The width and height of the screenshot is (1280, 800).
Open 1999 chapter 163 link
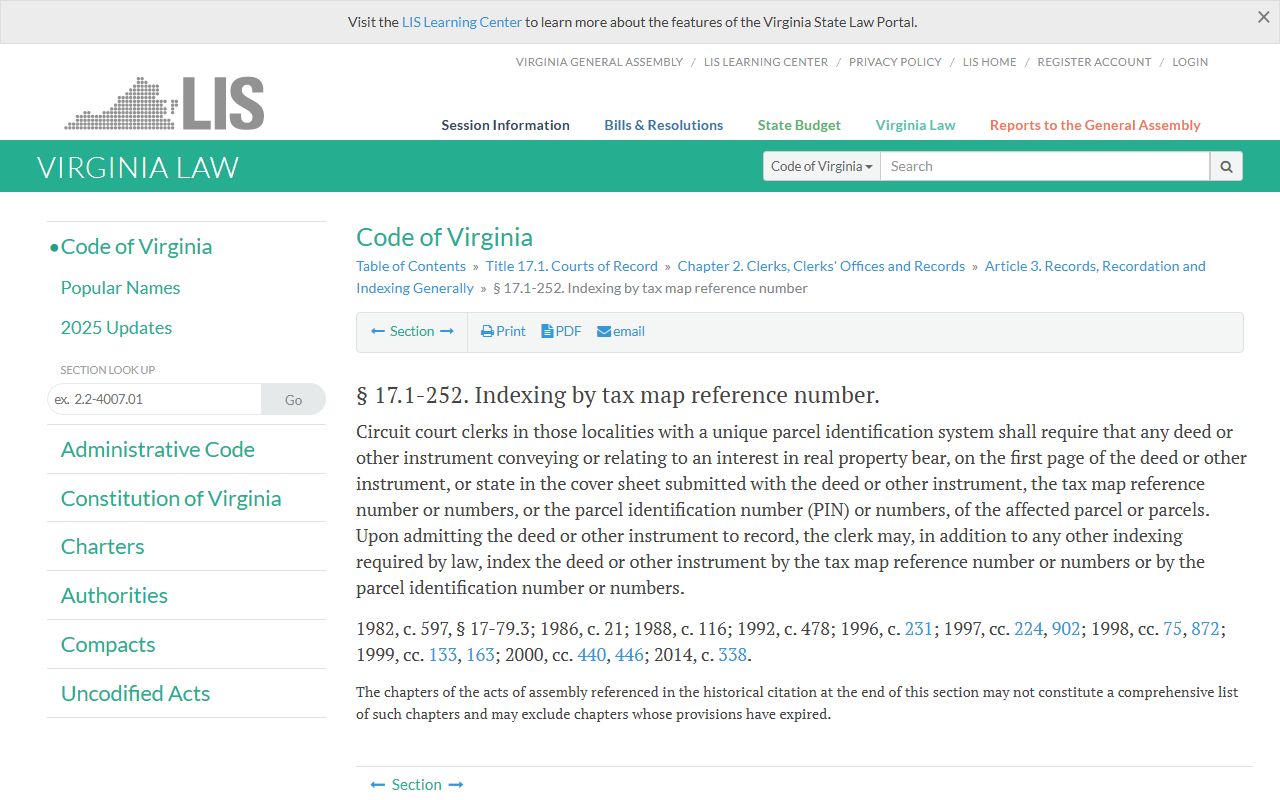coord(480,655)
